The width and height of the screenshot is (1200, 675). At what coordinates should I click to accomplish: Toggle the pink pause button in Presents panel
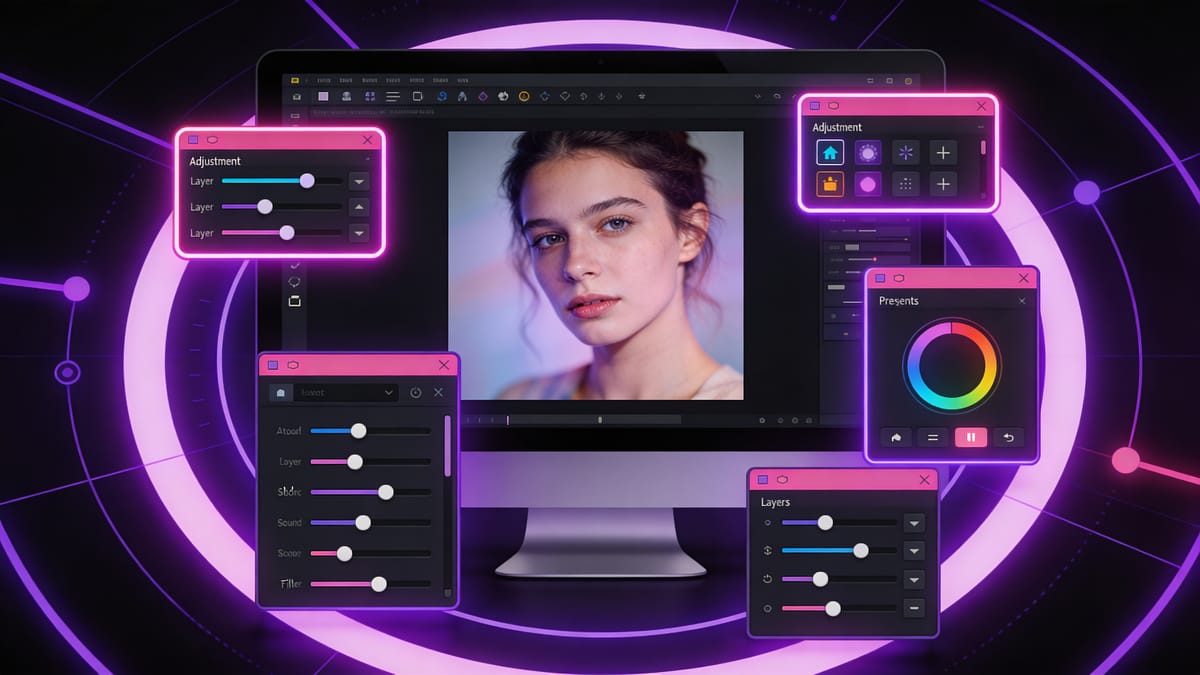(x=970, y=437)
